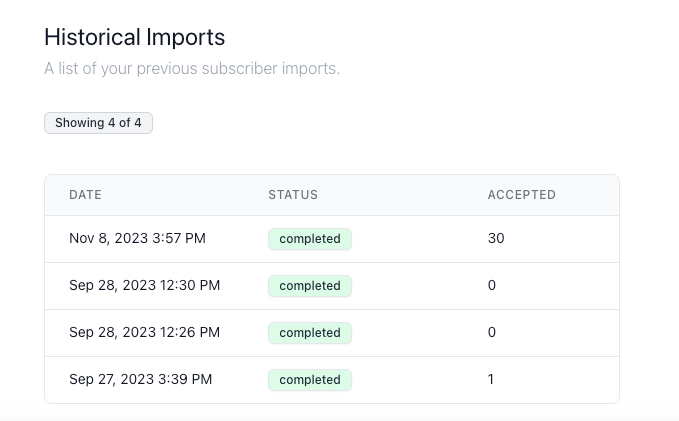Screen dimensions: 679x421
Task: Click the Historical Imports heading
Action: coord(134,37)
